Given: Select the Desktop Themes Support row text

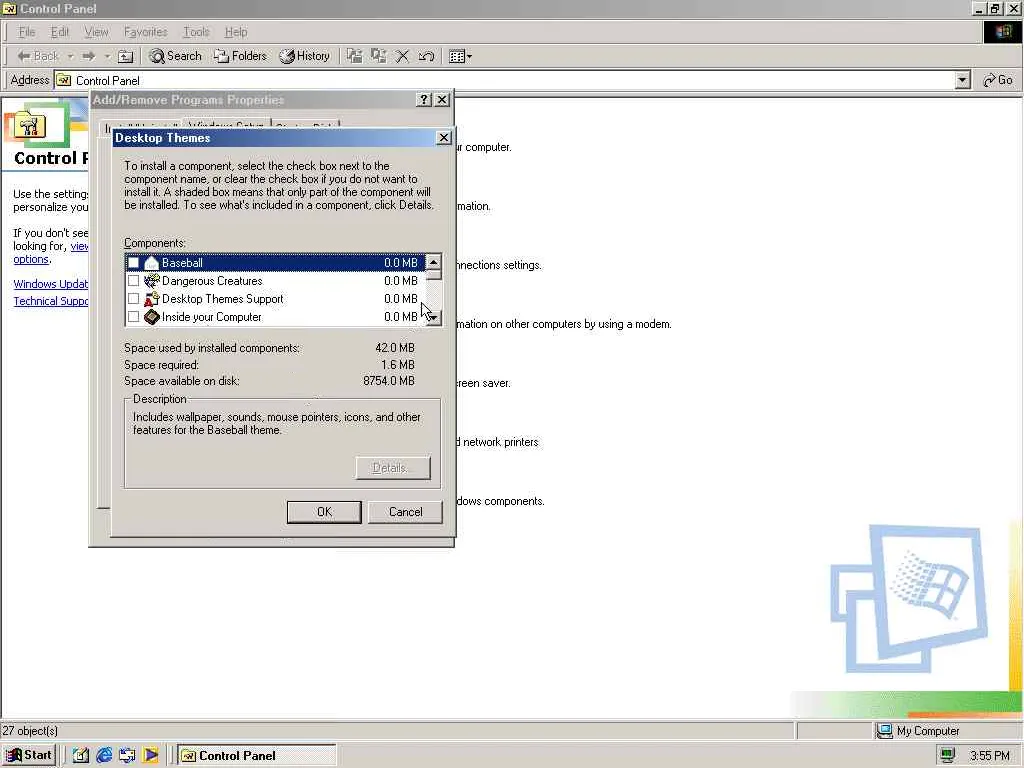Looking at the screenshot, I should [223, 298].
